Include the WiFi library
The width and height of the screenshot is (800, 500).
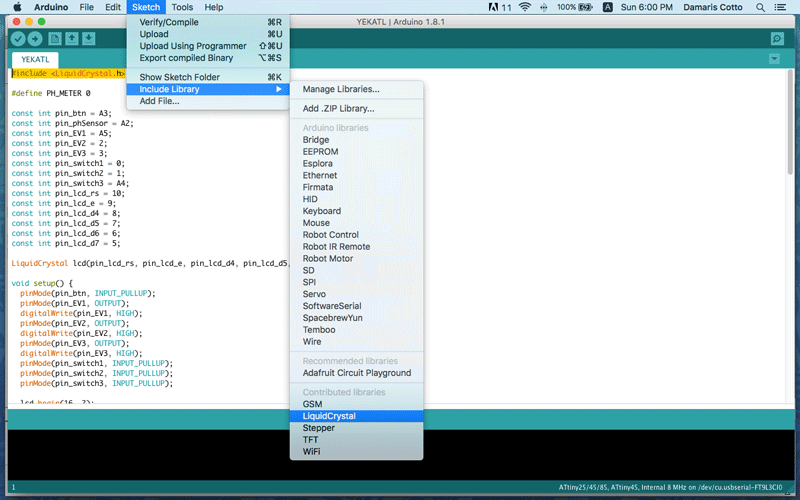point(356,452)
